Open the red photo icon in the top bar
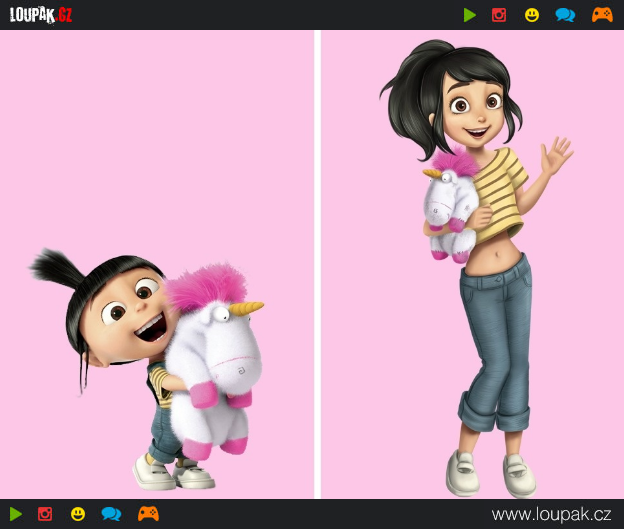Screen dimensions: 624x529 499,15
